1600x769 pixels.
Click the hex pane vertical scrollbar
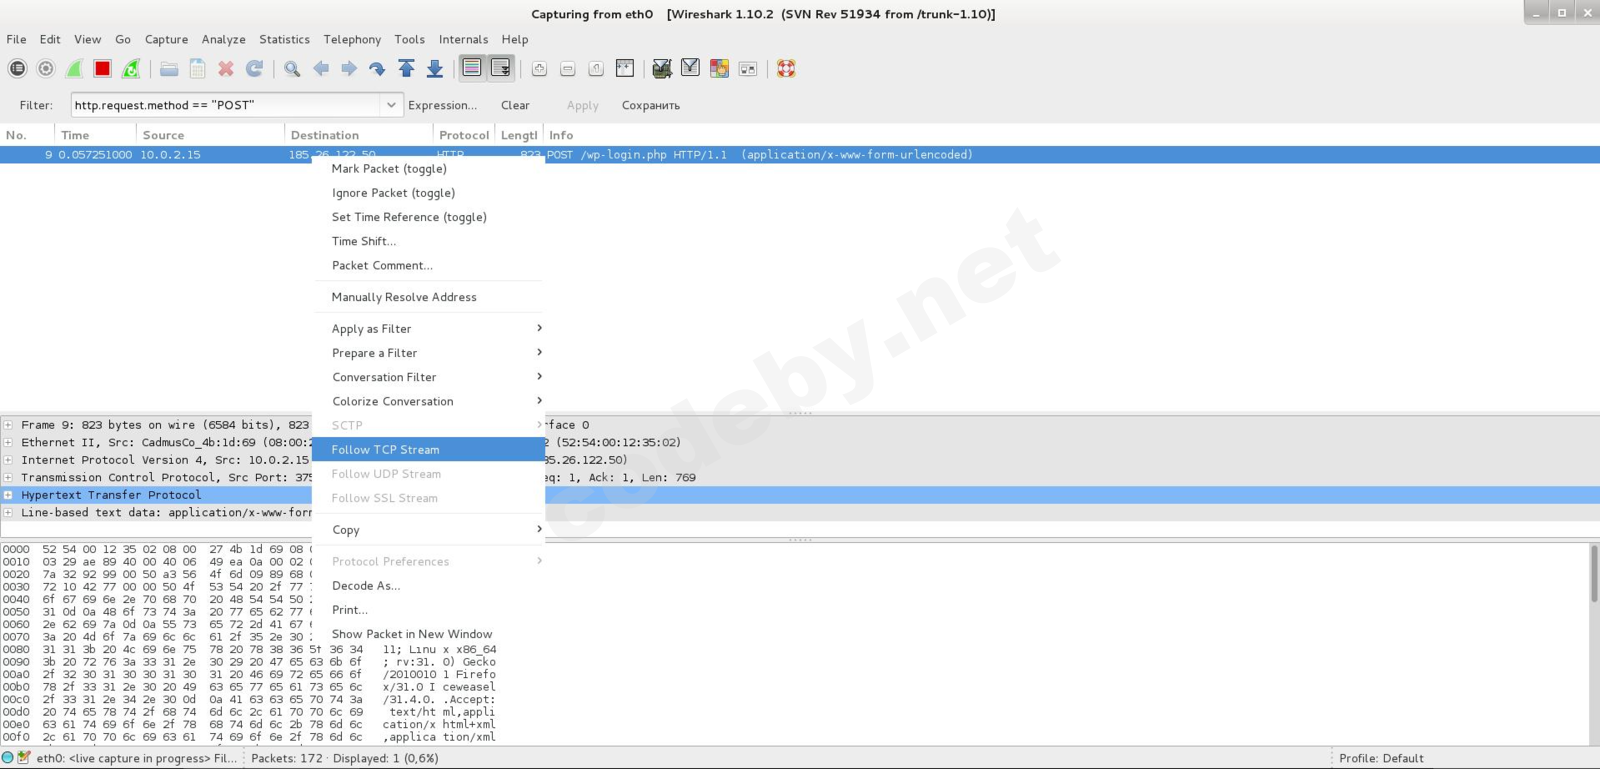click(x=1593, y=575)
